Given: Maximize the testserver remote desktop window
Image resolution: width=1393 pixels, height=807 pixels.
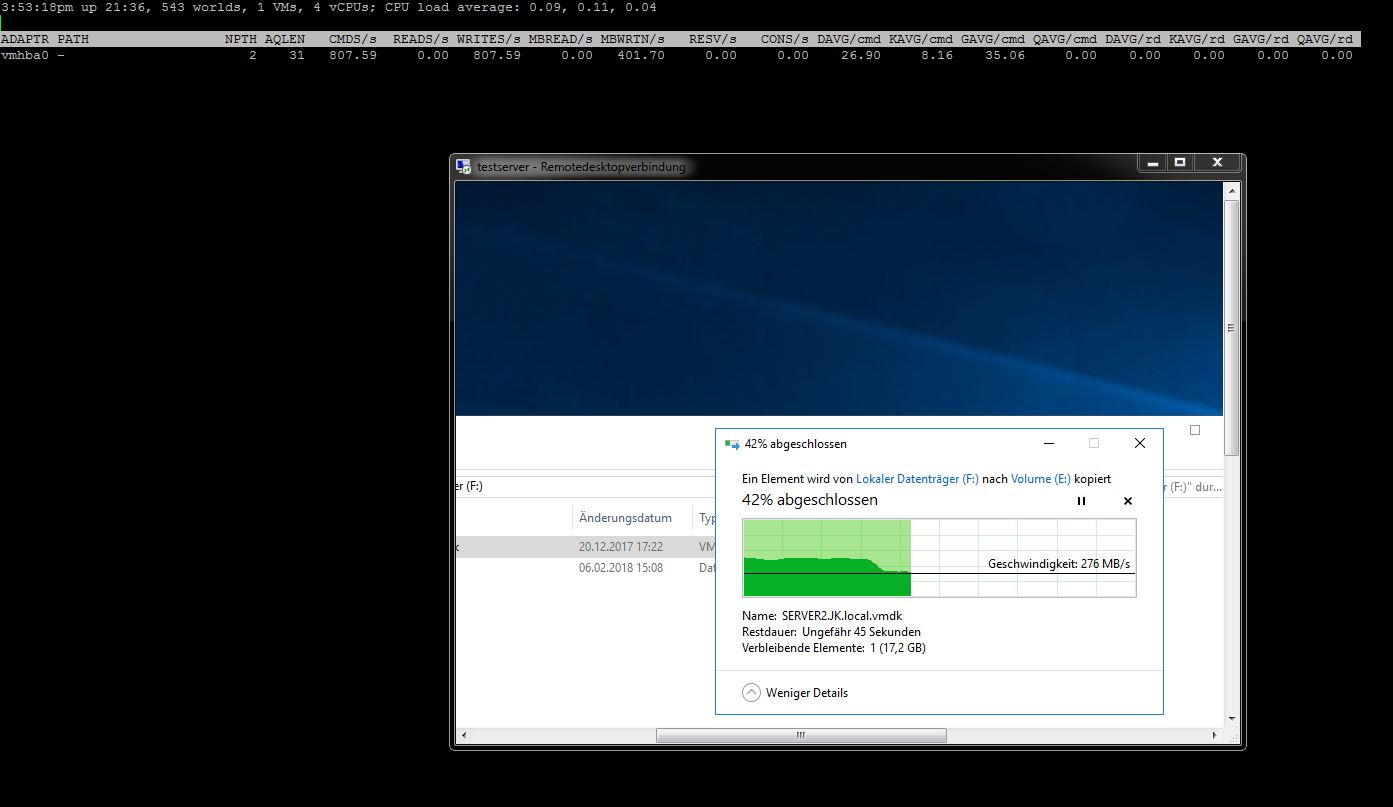Looking at the screenshot, I should click(x=1180, y=162).
